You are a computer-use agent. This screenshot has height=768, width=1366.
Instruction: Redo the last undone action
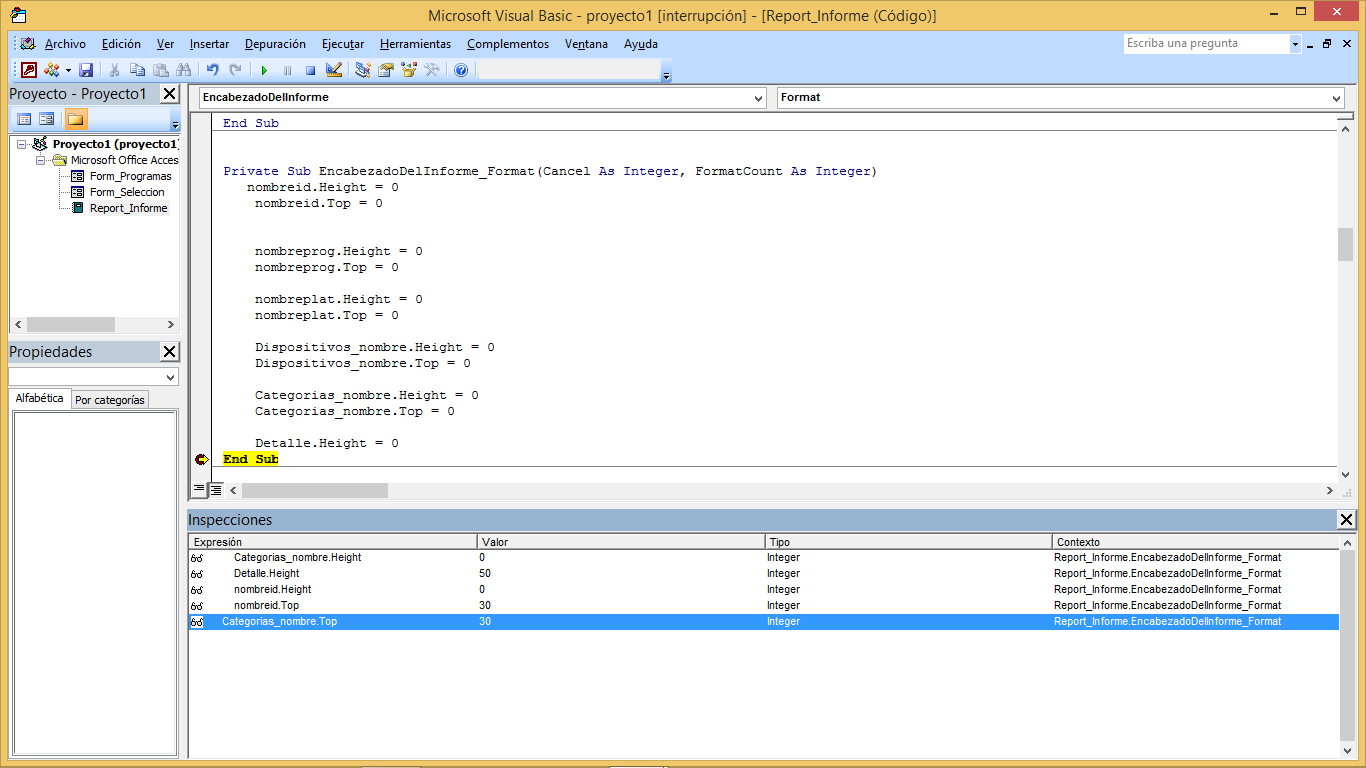[x=235, y=70]
